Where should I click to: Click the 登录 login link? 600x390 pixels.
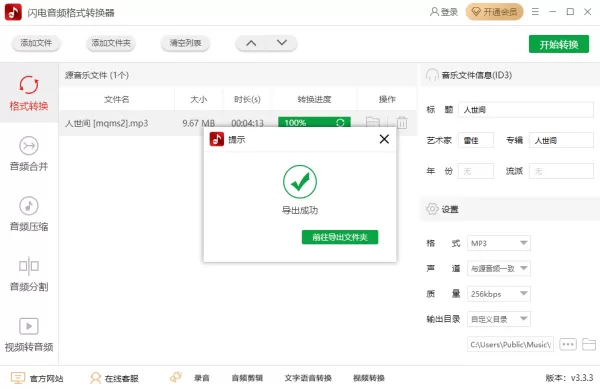point(444,12)
